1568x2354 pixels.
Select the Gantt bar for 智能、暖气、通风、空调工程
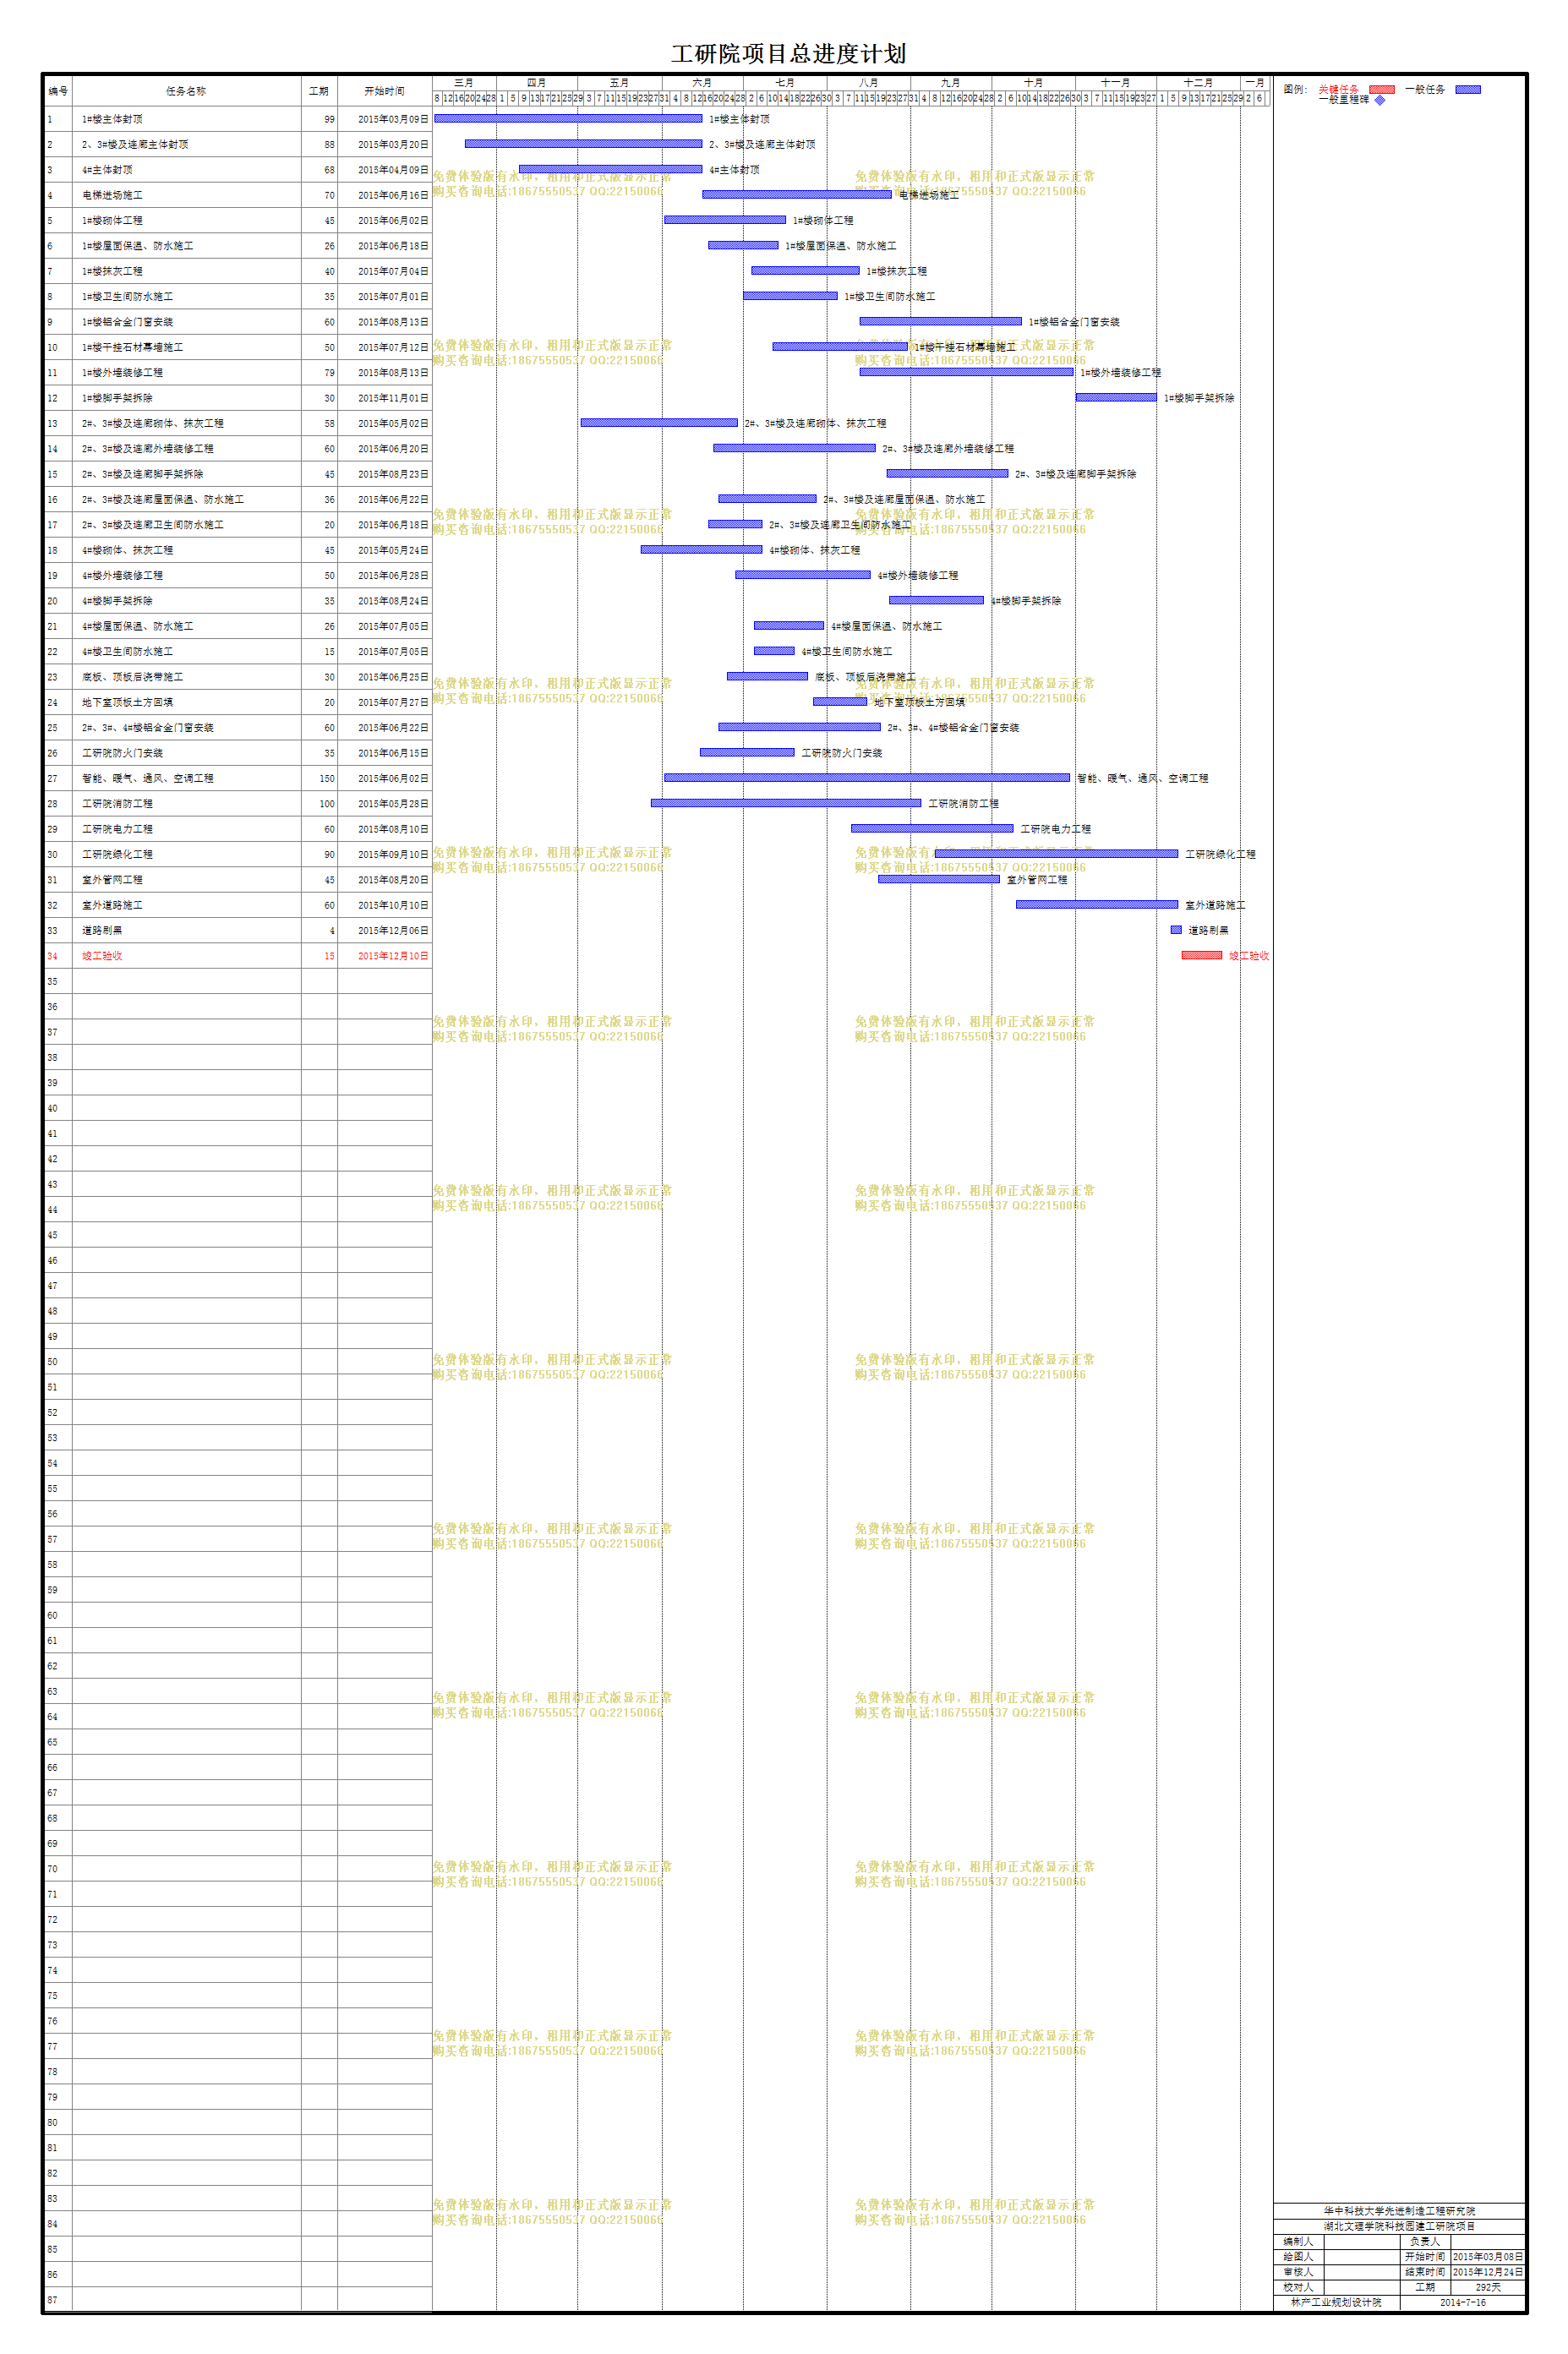pyautogui.click(x=867, y=778)
